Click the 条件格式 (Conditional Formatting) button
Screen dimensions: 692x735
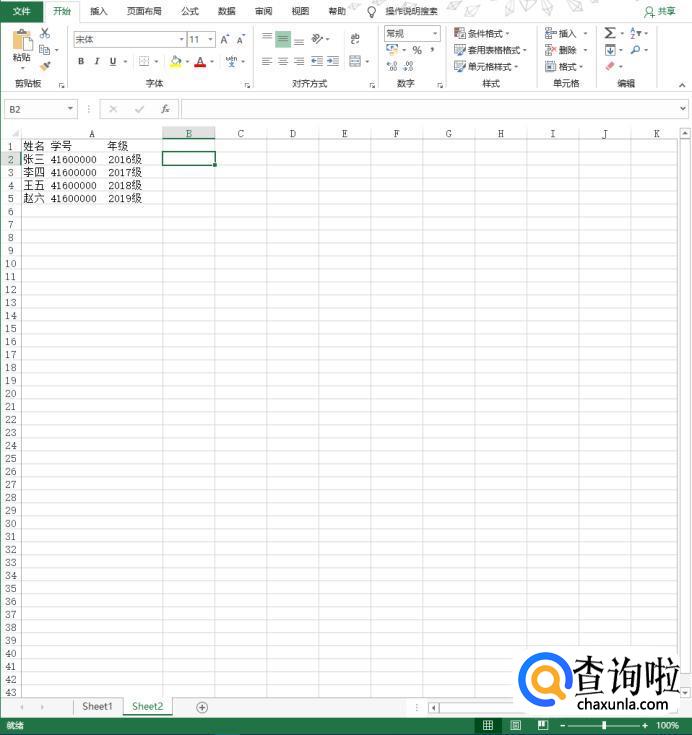[482, 33]
